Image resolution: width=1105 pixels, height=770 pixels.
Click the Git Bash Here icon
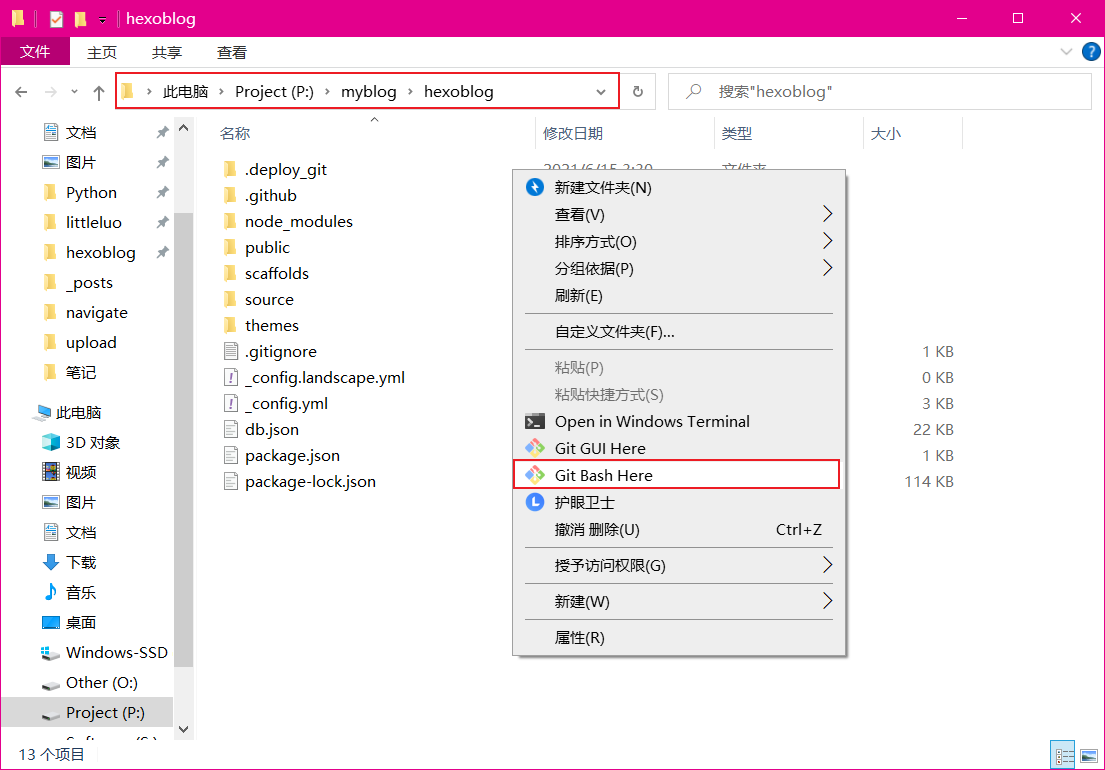click(x=535, y=475)
